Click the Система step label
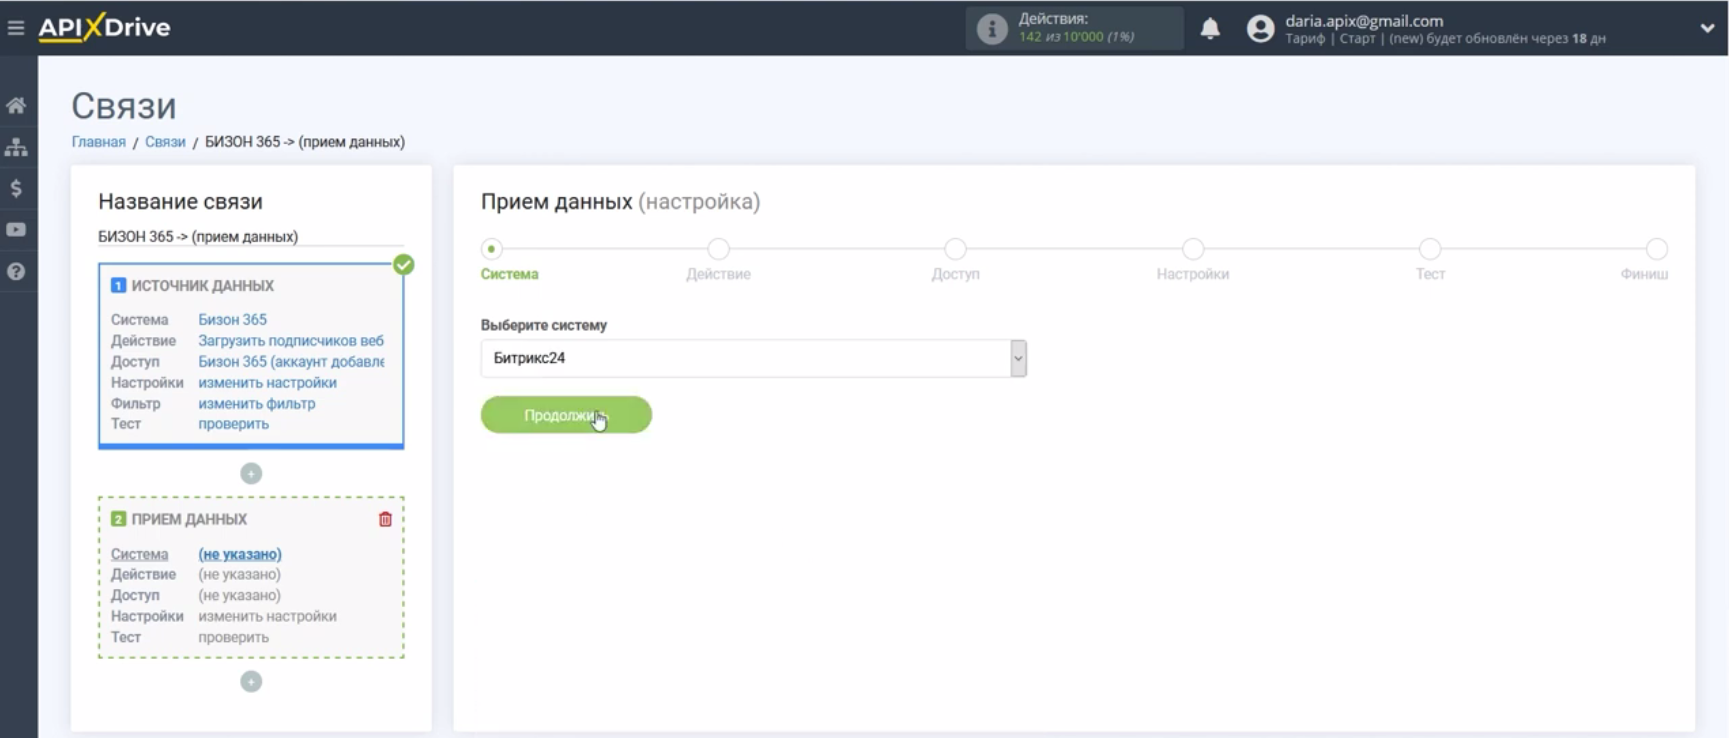Screen dimensions: 1729x738 (509, 274)
